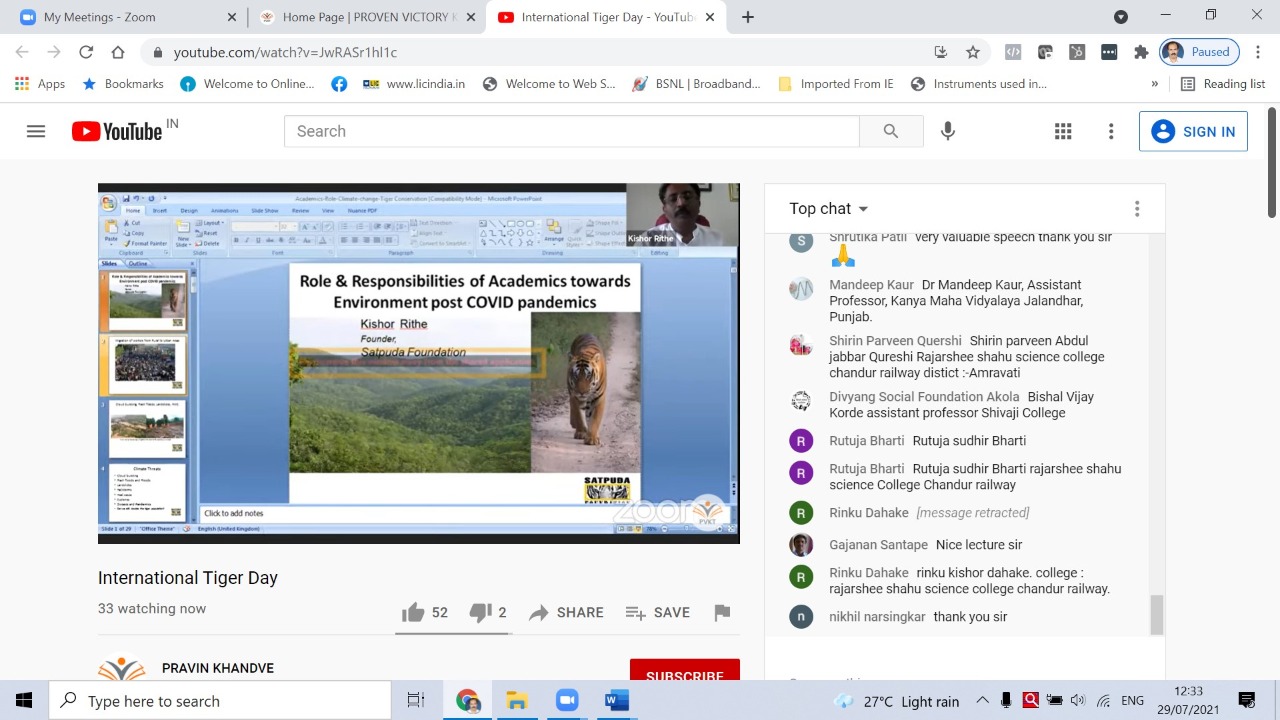Start voice search with microphone icon
Image resolution: width=1280 pixels, height=720 pixels.
tap(948, 131)
